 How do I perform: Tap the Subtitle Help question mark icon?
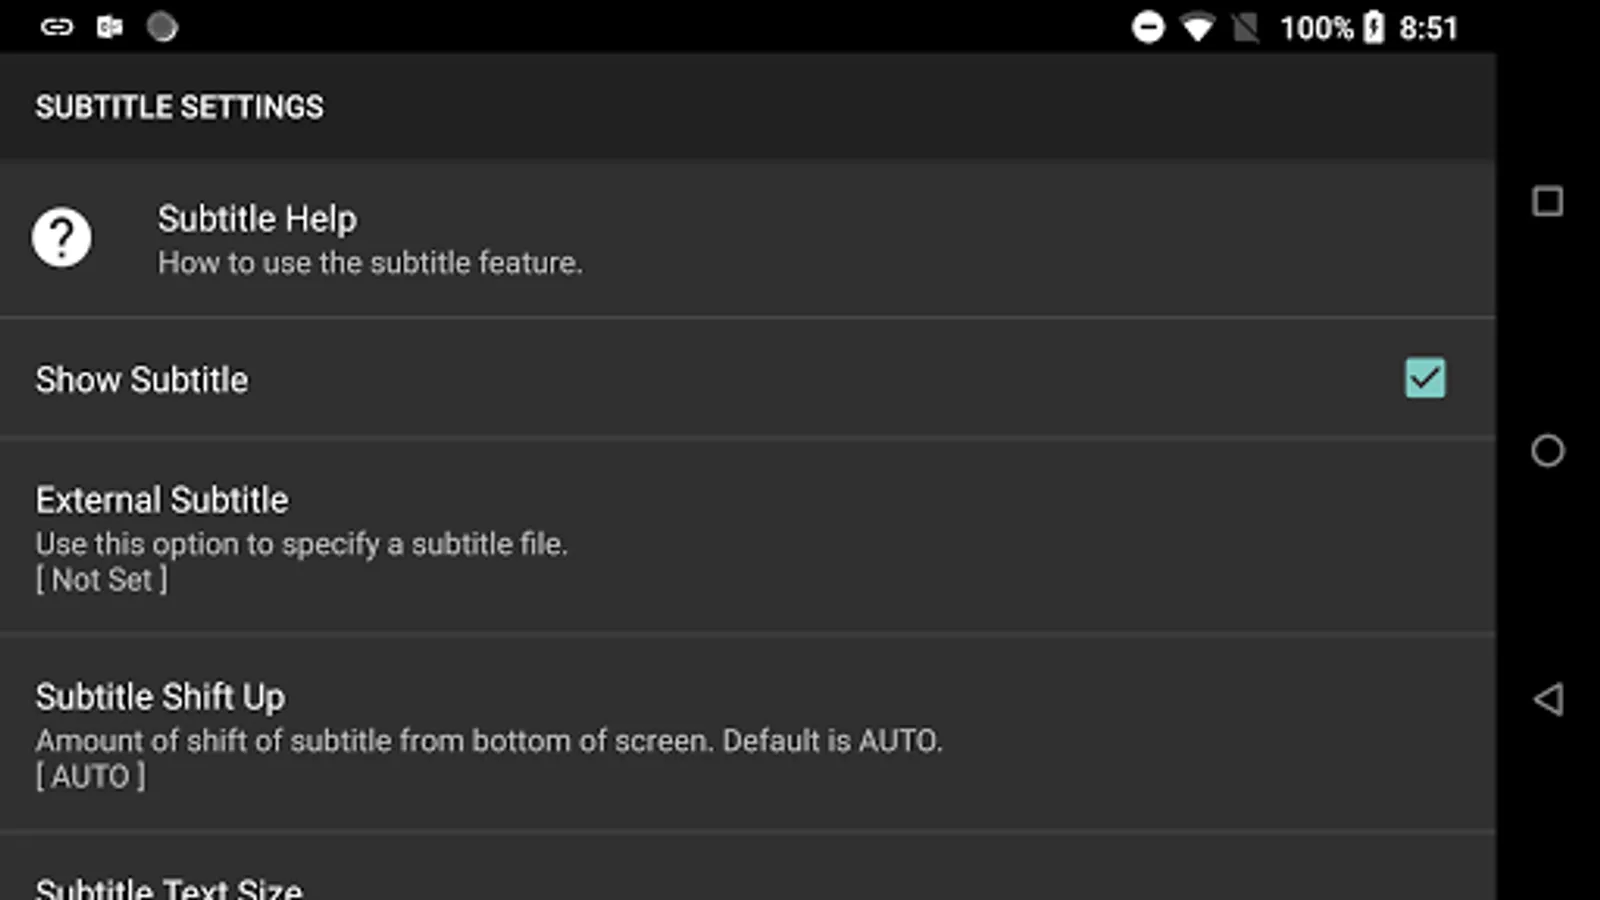point(62,238)
